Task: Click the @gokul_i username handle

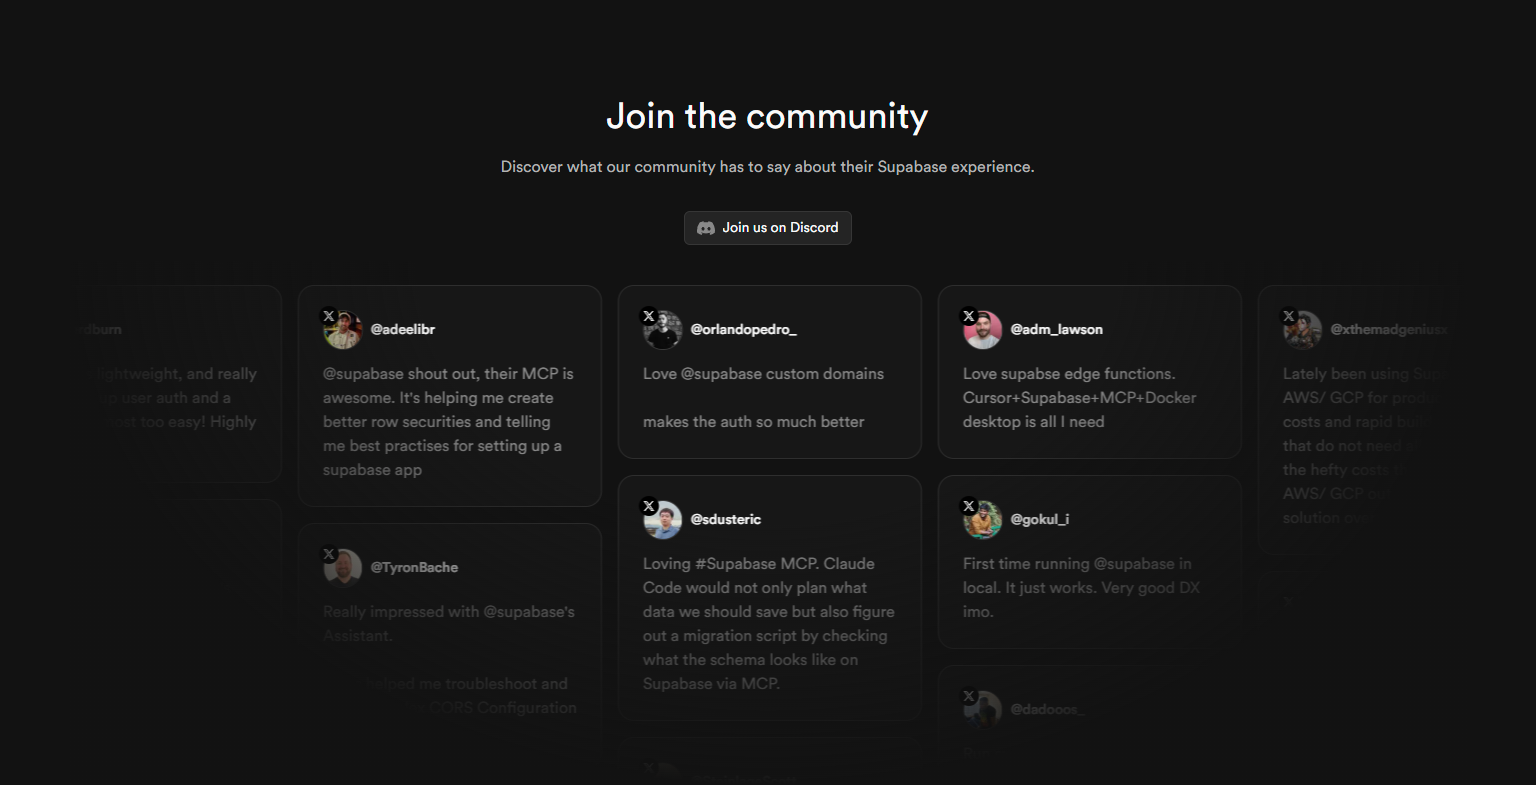Action: (1041, 519)
